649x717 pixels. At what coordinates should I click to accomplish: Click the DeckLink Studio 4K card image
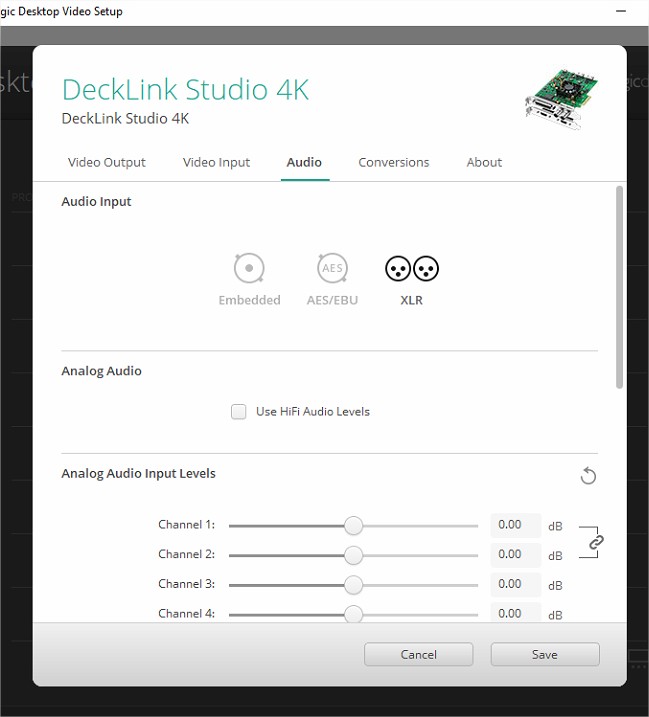[562, 99]
